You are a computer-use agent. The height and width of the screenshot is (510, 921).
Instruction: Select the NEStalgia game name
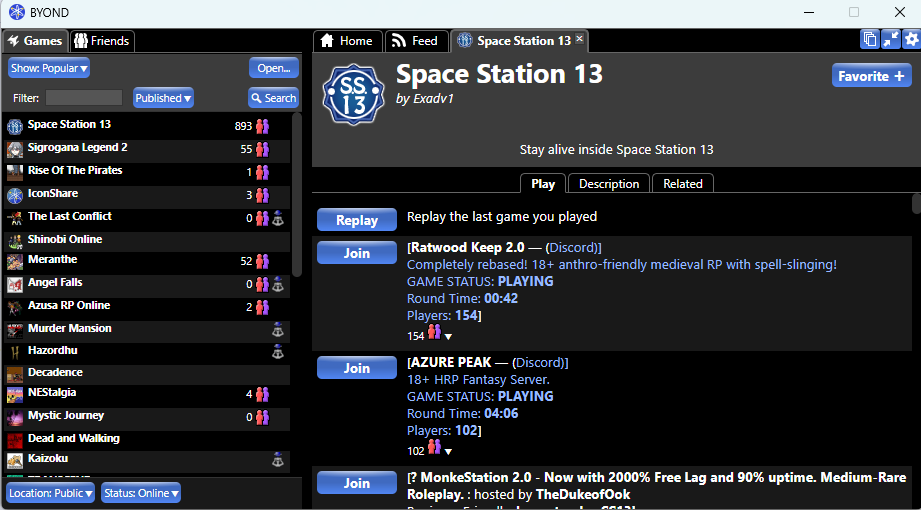pos(52,392)
